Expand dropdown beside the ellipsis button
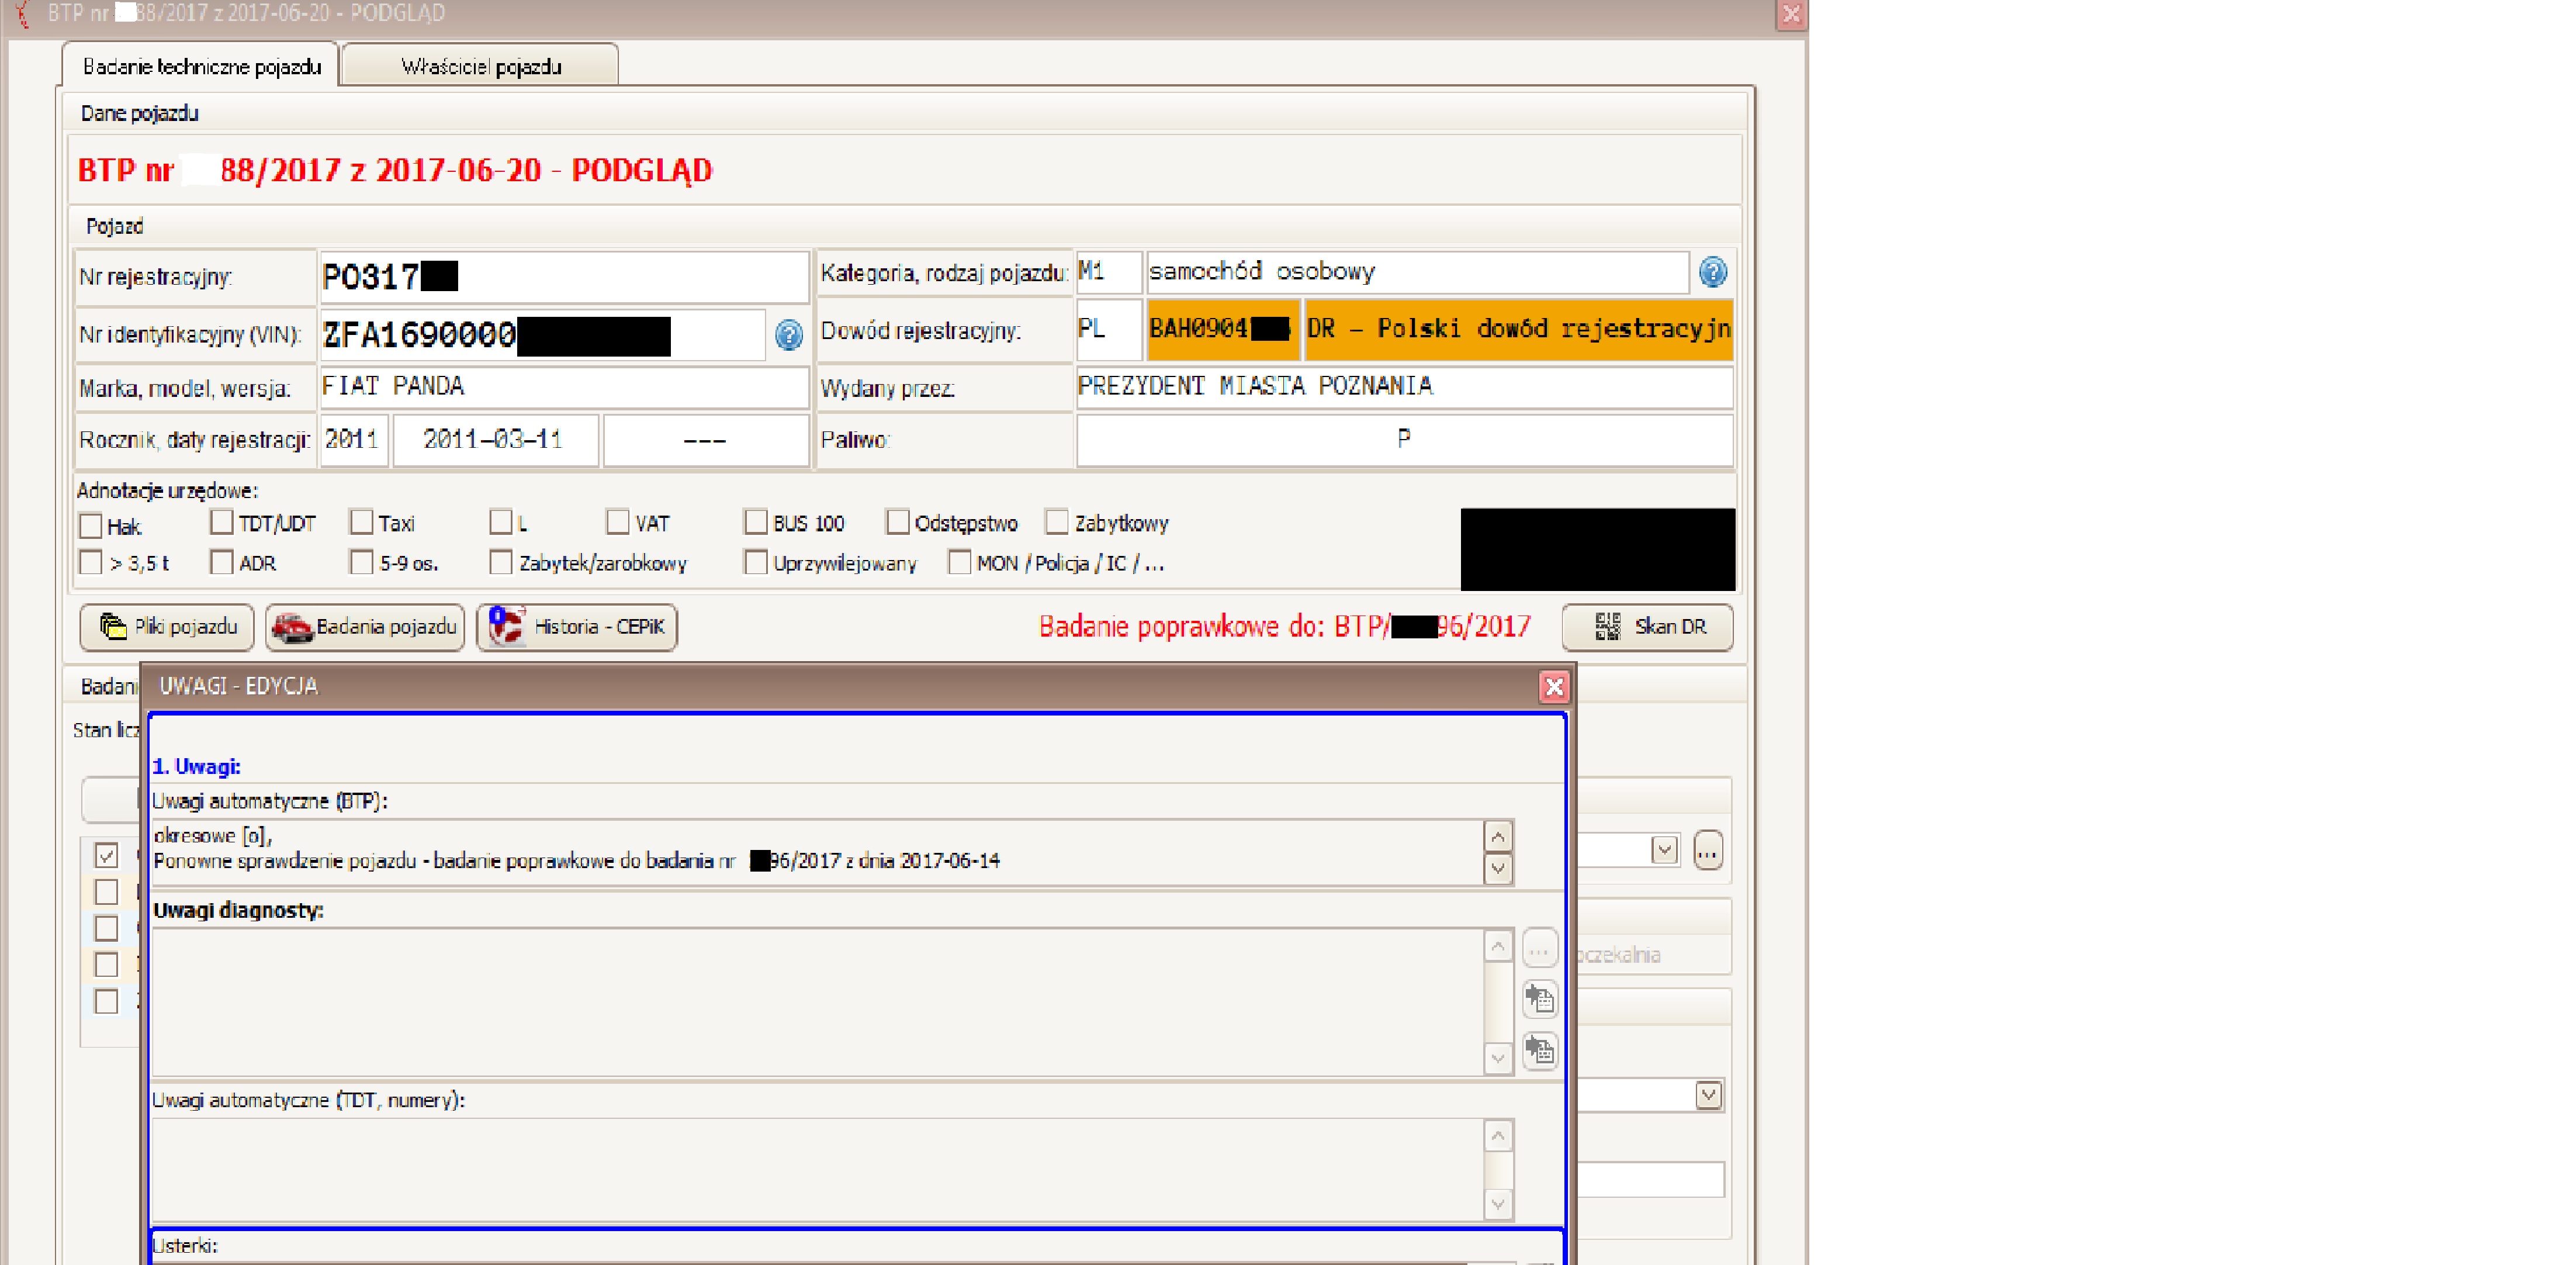 pyautogui.click(x=1663, y=851)
